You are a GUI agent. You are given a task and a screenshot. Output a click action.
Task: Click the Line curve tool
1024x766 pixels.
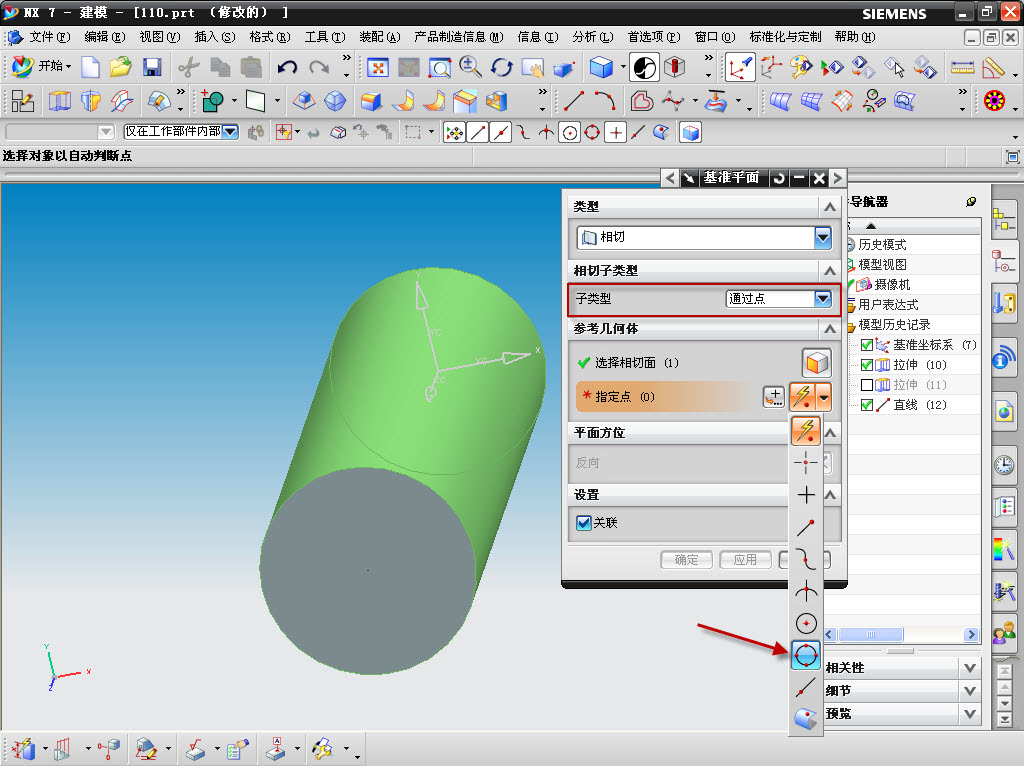pos(573,101)
